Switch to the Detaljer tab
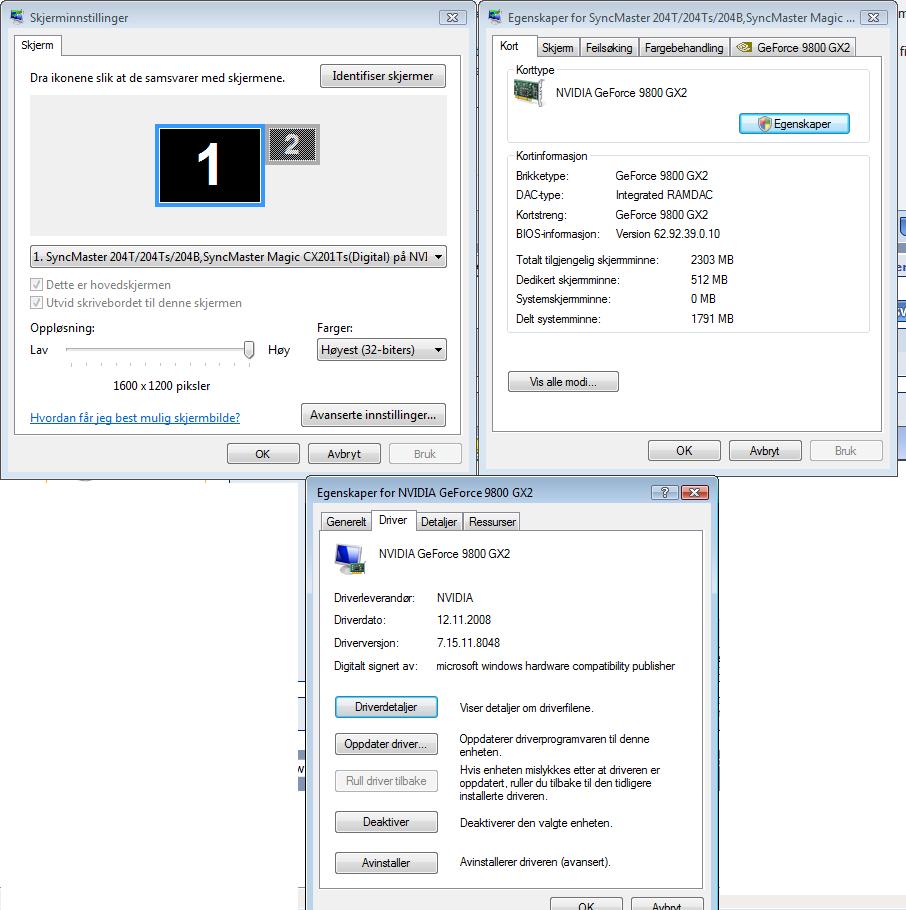The image size is (906, 910). 439,522
